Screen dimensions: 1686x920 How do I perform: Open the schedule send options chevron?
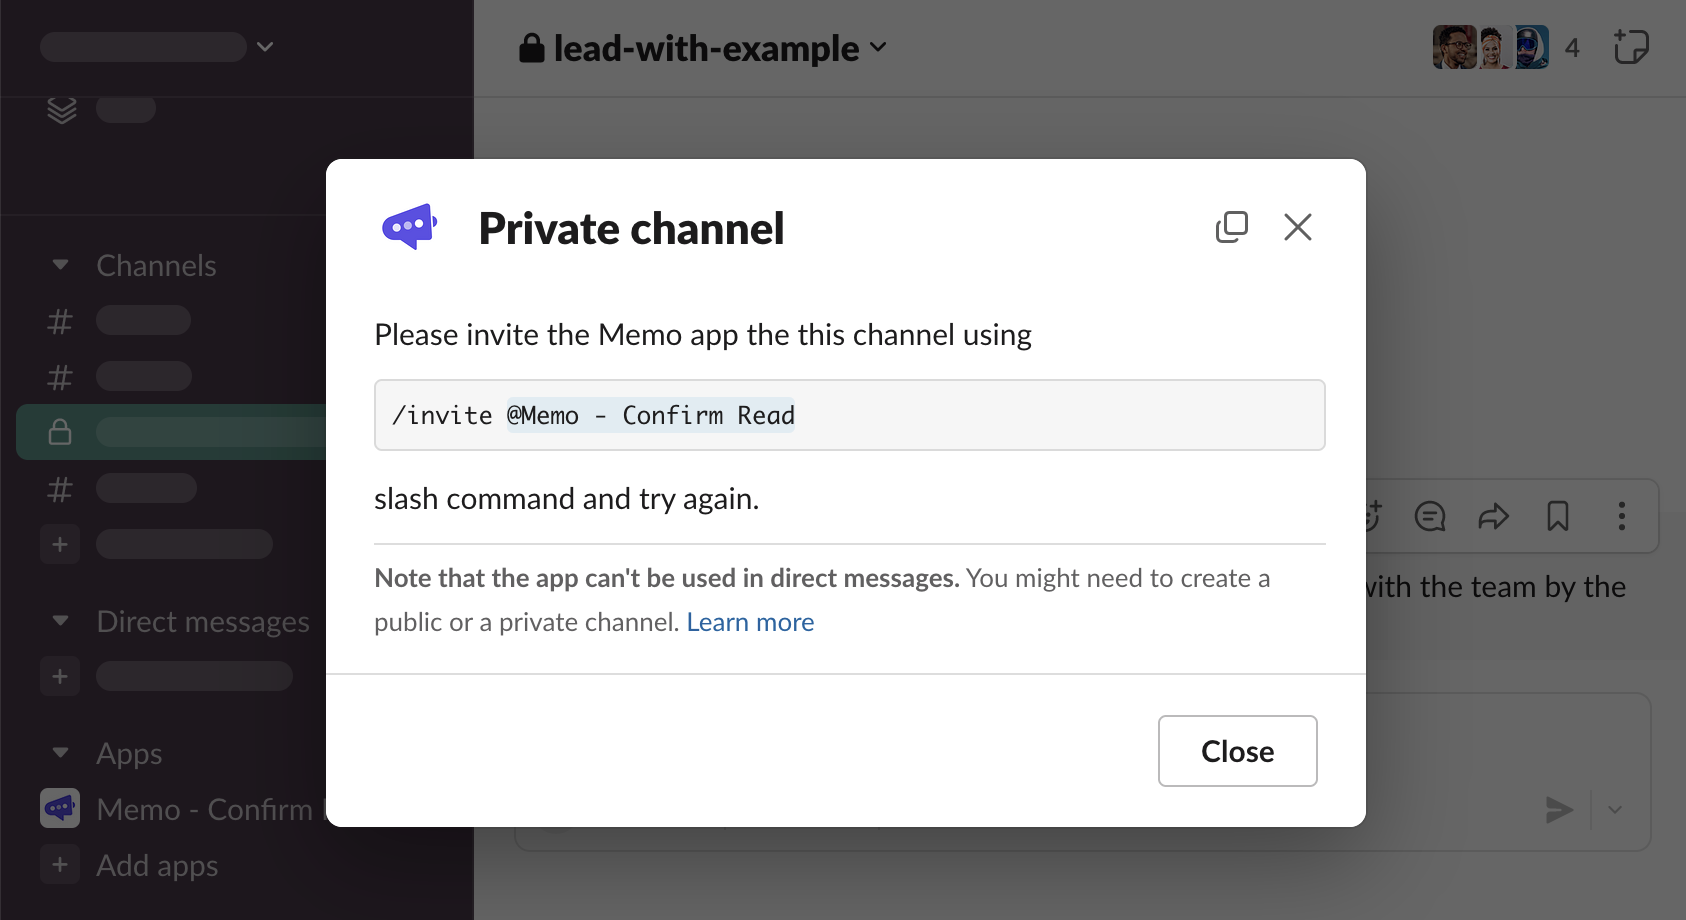click(1615, 809)
